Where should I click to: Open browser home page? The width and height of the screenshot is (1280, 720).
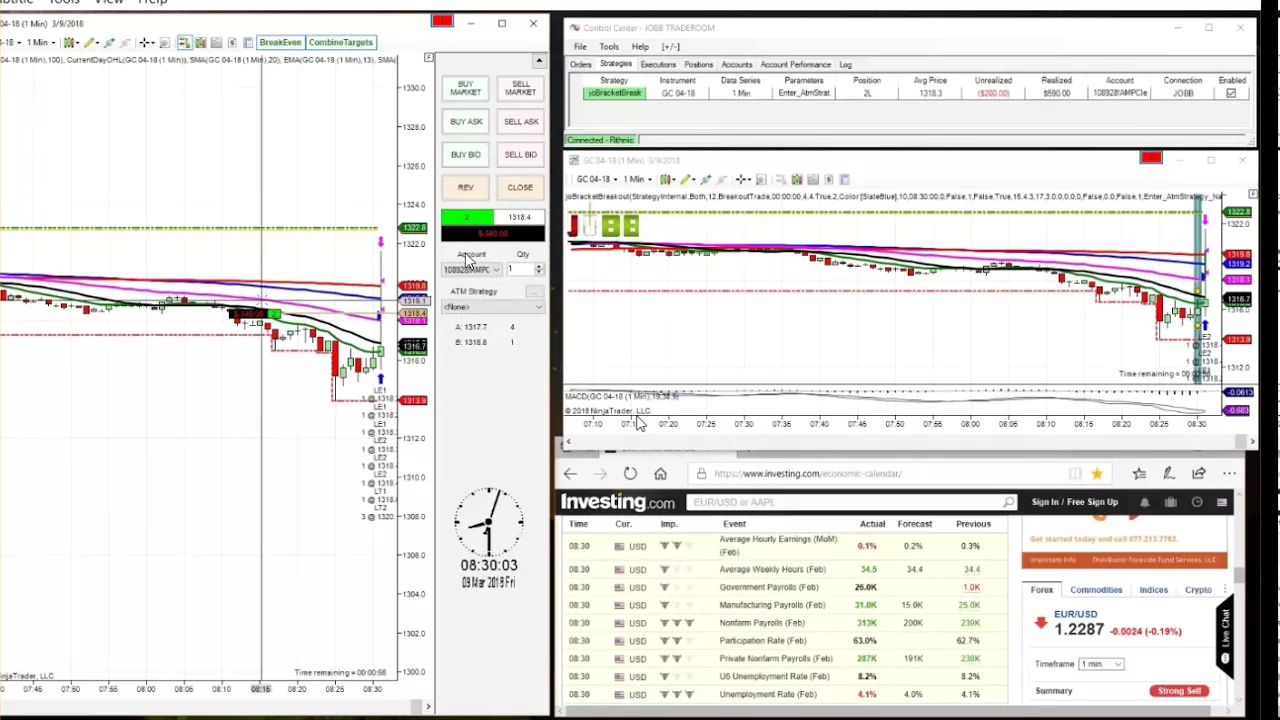tap(660, 474)
